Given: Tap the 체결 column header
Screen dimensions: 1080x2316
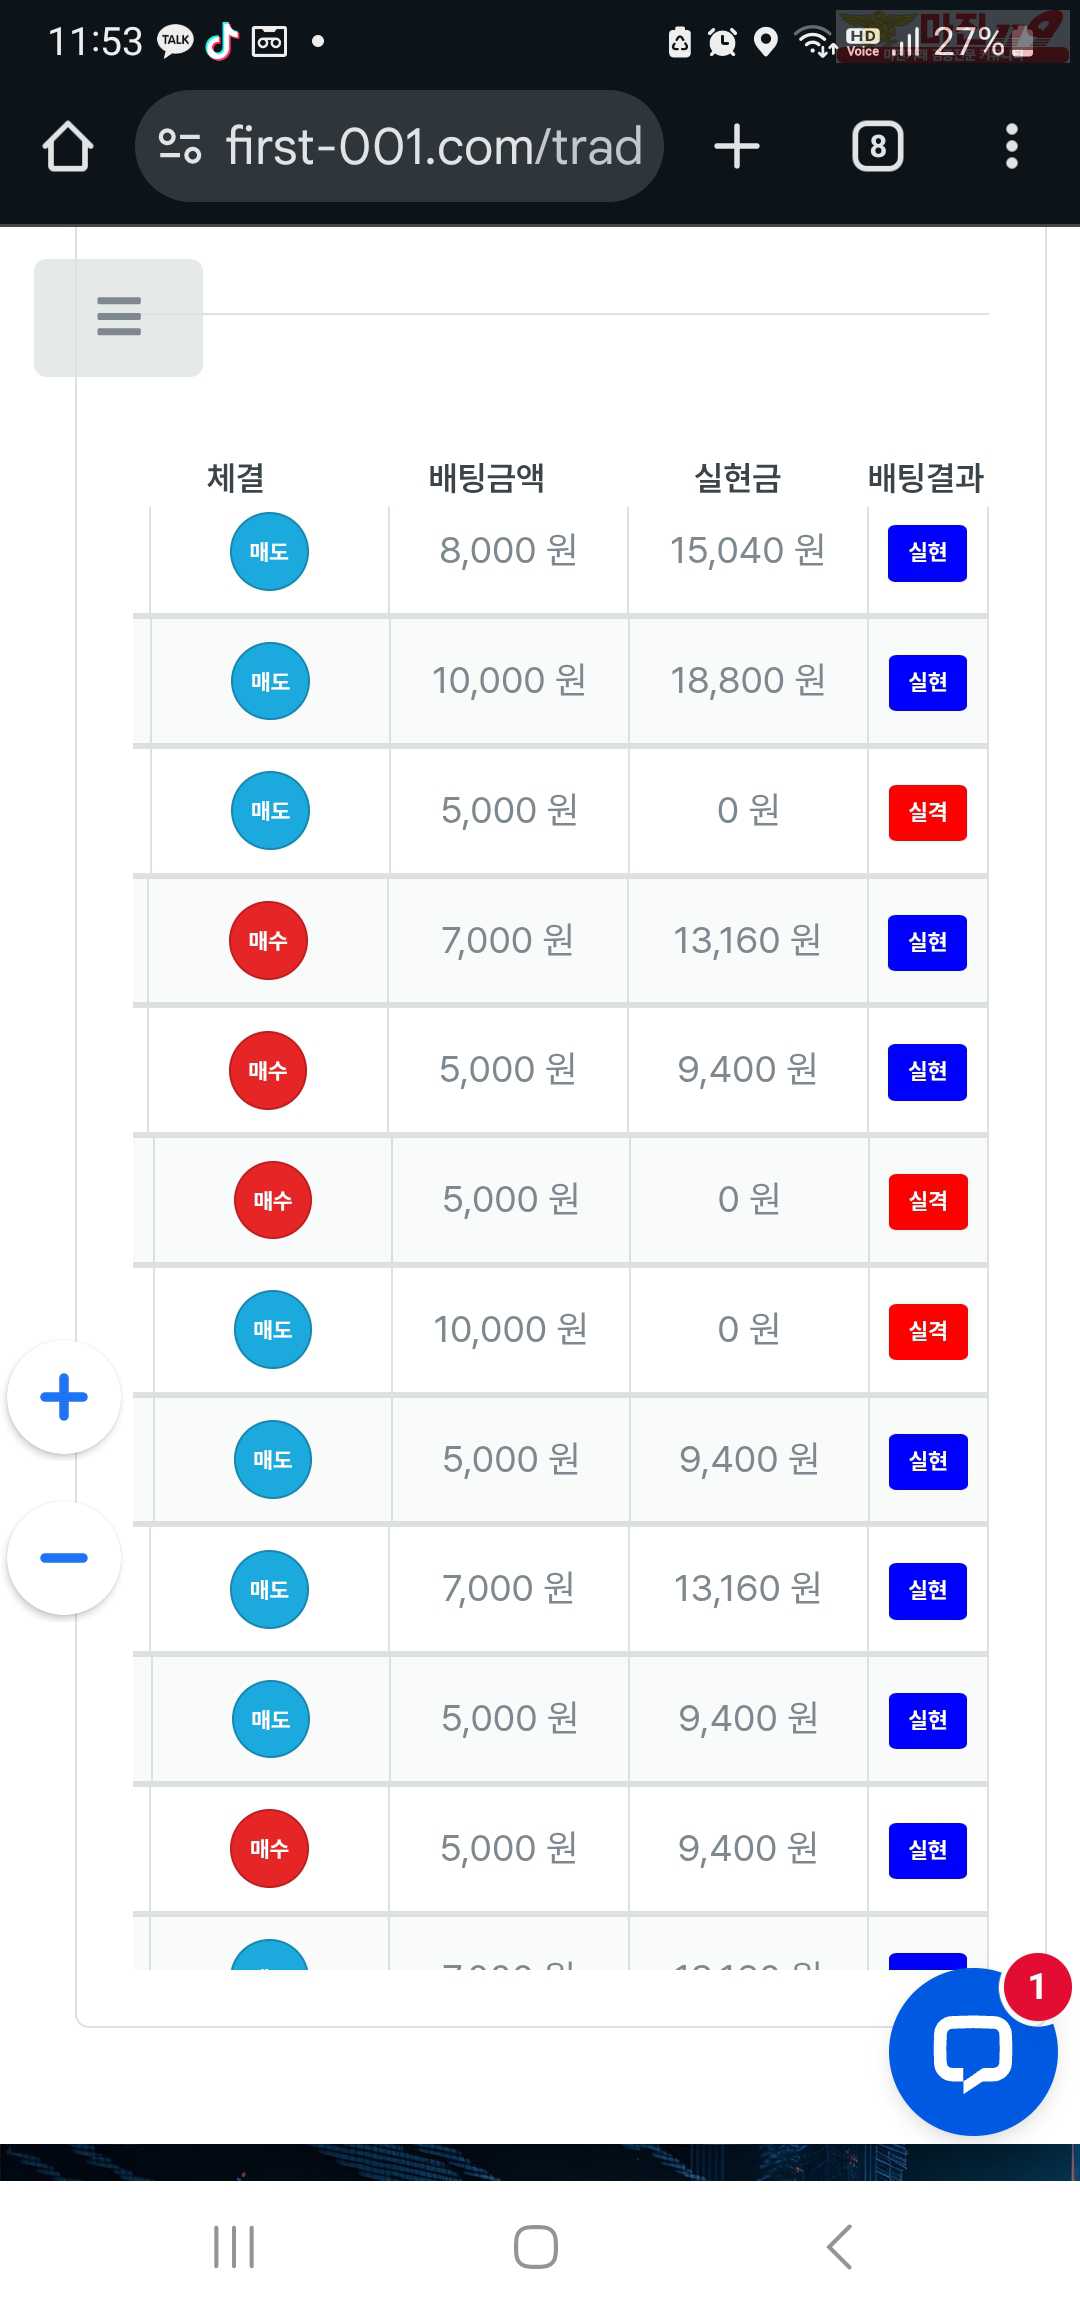Looking at the screenshot, I should [x=236, y=478].
